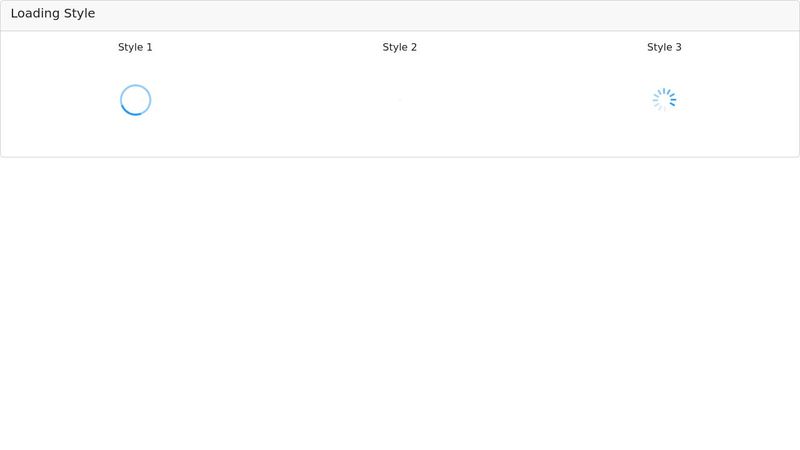Image resolution: width=800 pixels, height=450 pixels.
Task: Click the "Loading Style" panel title
Action: point(53,14)
